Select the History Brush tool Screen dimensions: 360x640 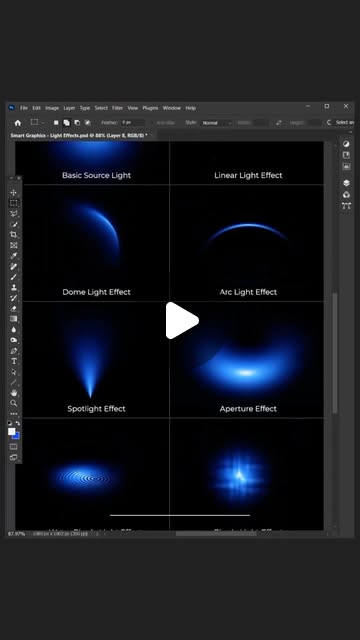14,298
